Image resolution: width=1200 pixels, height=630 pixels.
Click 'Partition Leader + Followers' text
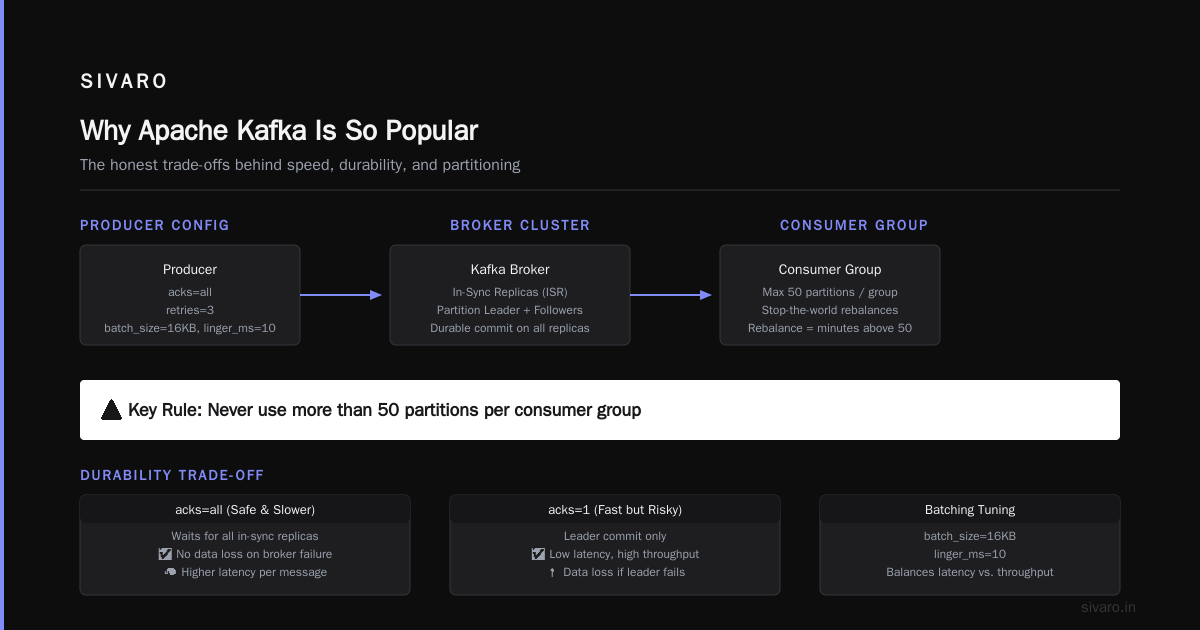(510, 310)
